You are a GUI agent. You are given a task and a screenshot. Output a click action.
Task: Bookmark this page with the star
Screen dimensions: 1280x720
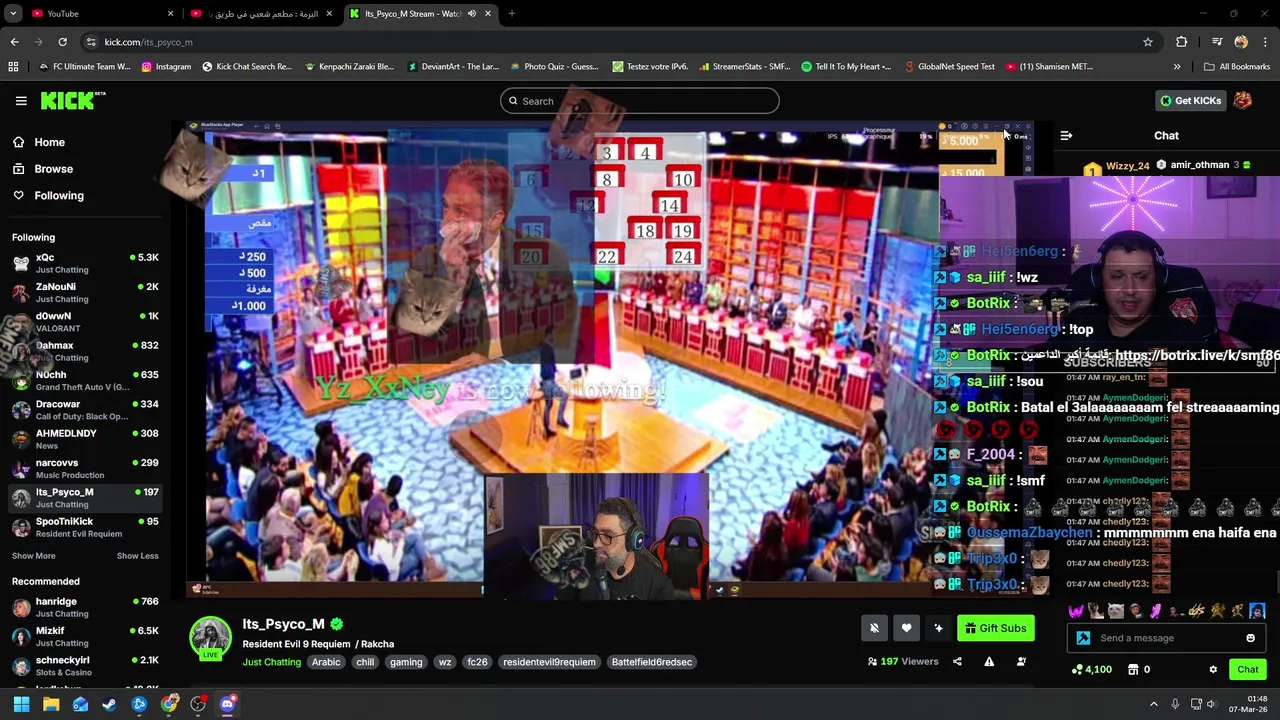coord(1148,42)
